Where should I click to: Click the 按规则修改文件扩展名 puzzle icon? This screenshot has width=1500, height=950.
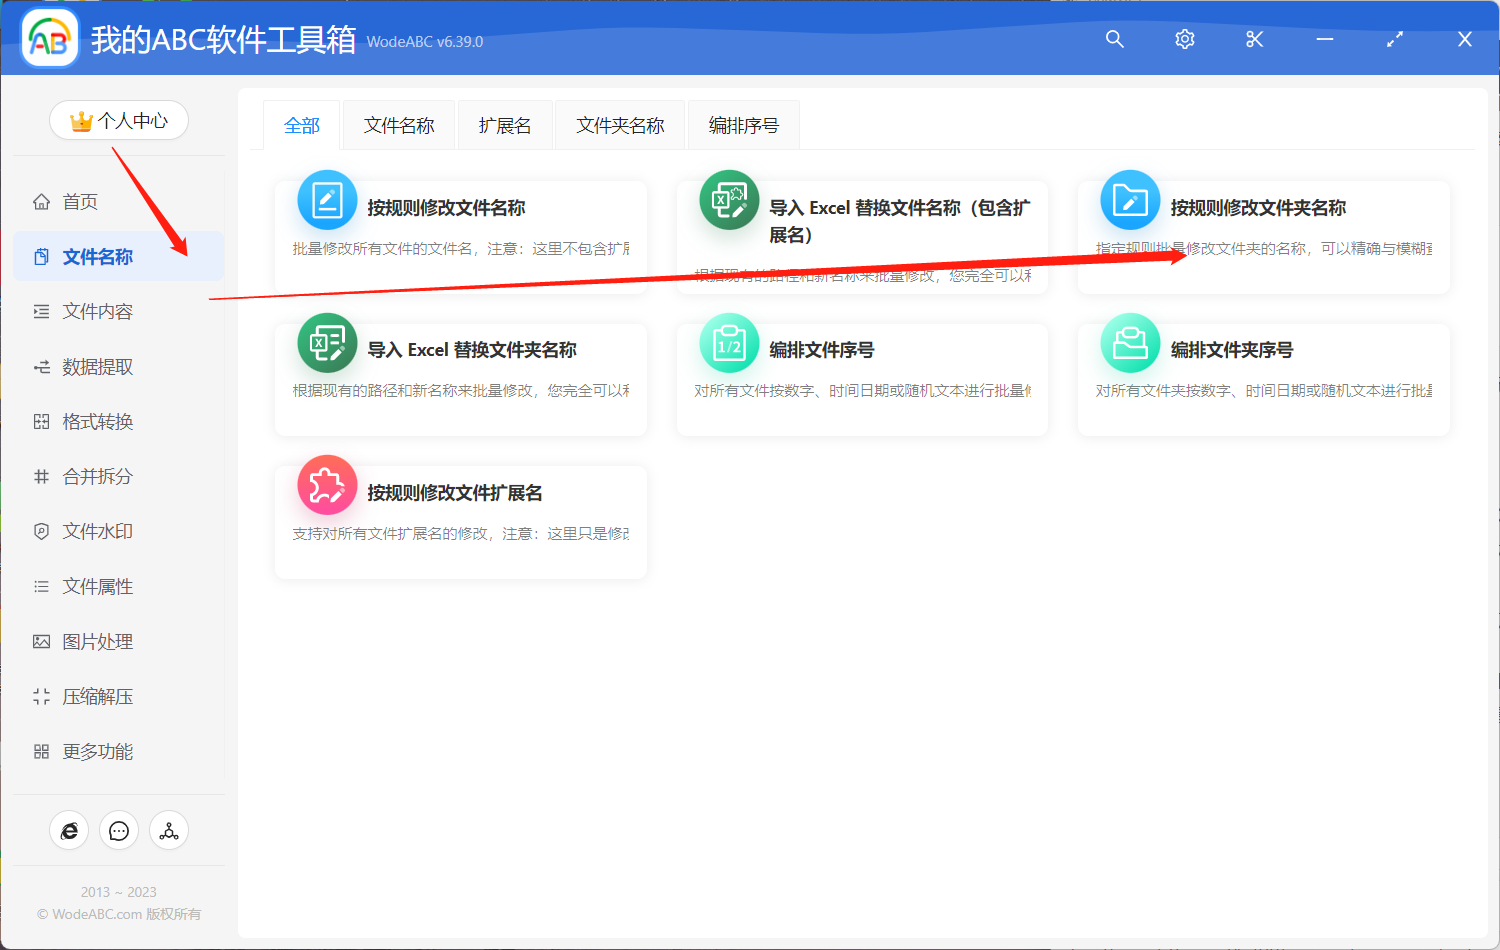point(327,484)
